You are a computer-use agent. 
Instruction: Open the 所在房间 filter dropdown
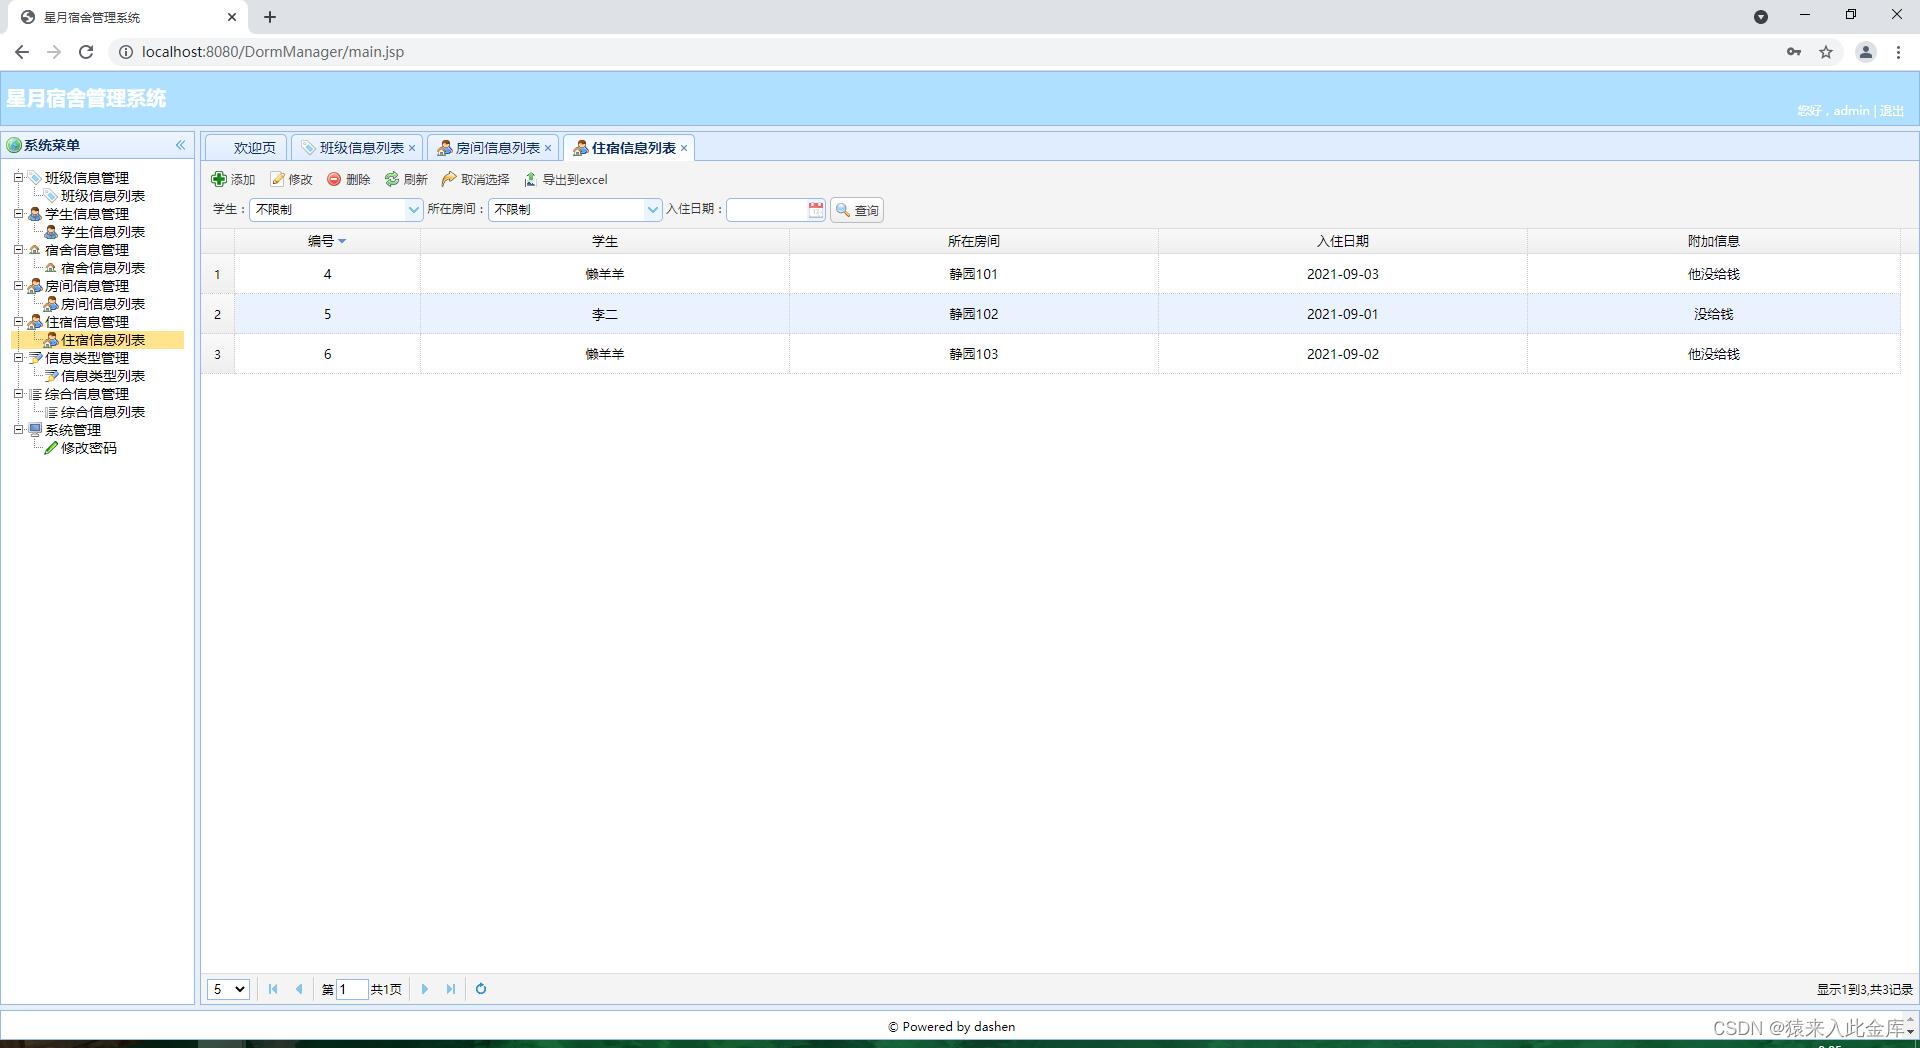click(652, 210)
